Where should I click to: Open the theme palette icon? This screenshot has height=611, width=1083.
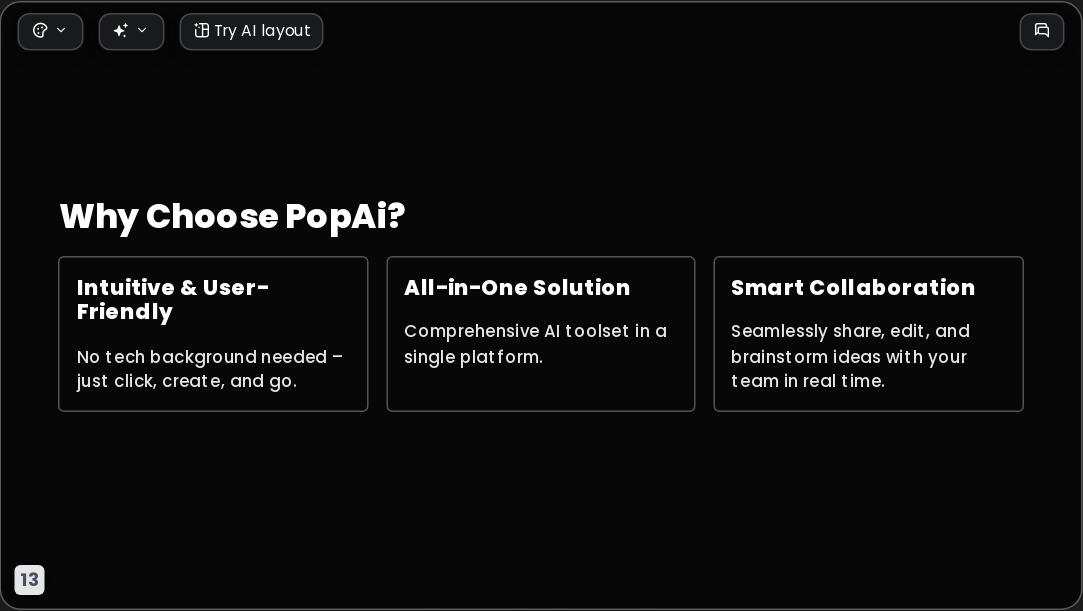(40, 30)
